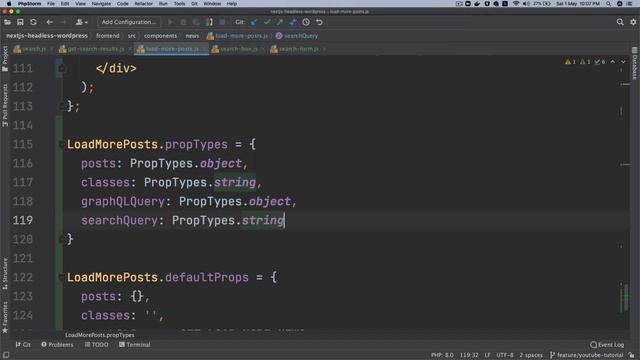Open macOS Spotlight search in menu bar
The width and height of the screenshot is (640, 360).
point(608,4)
